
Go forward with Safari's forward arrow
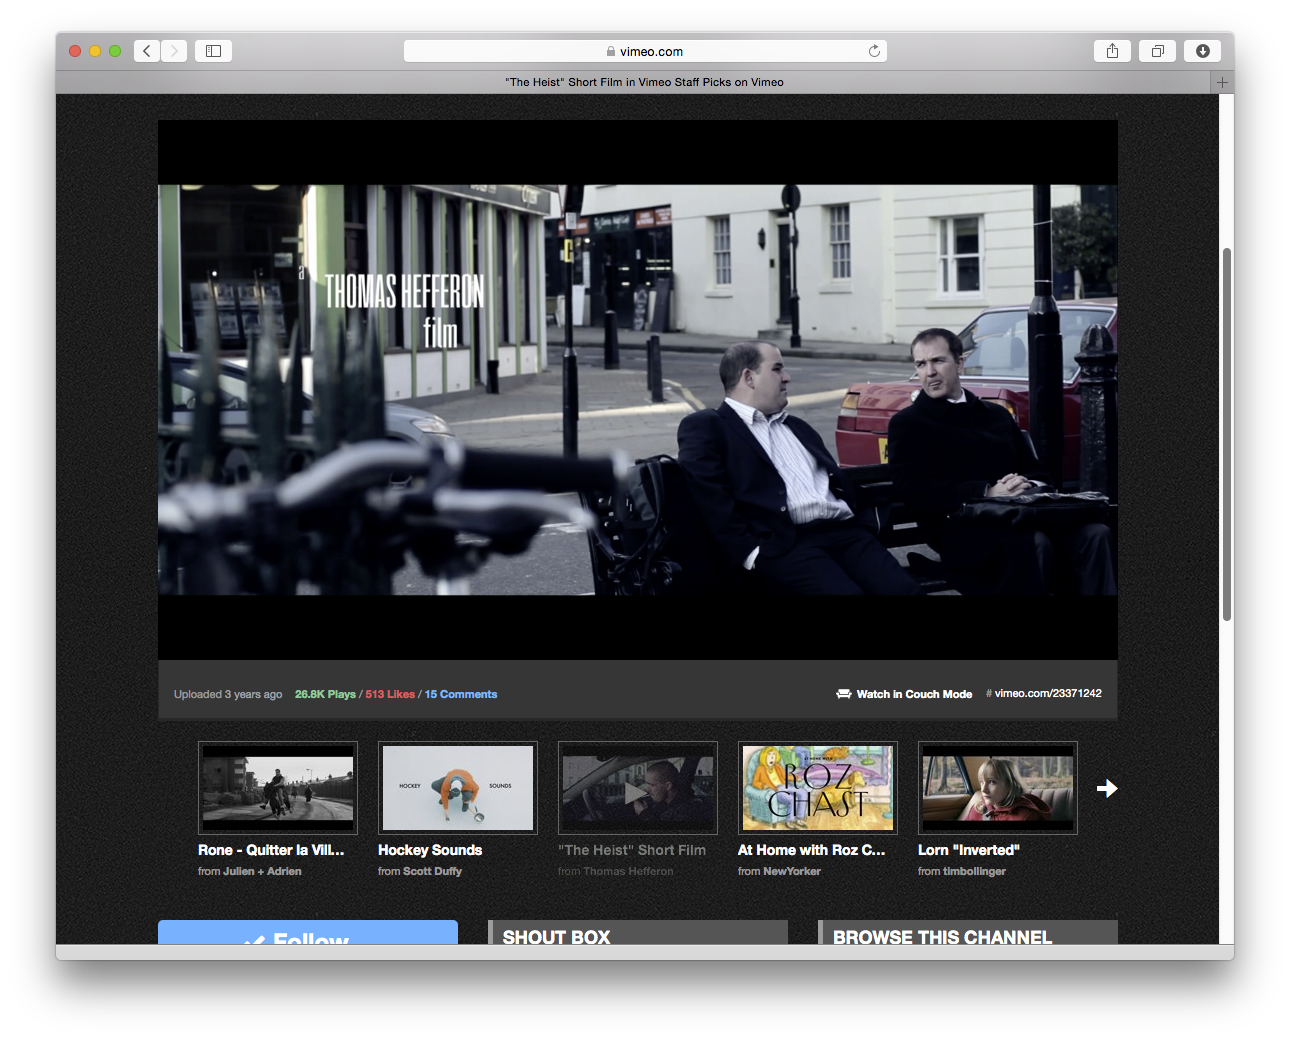tap(174, 51)
